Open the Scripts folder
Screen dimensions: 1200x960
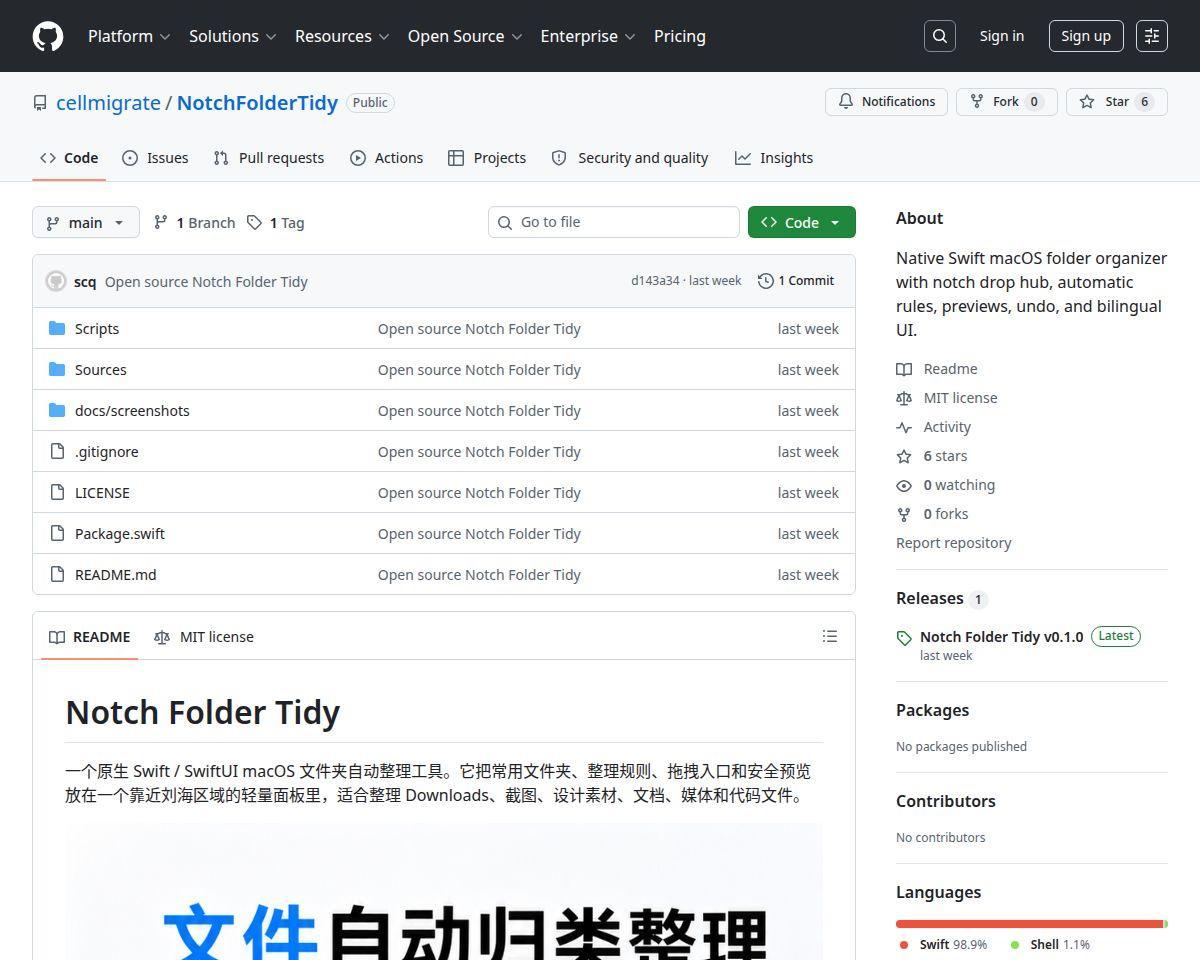(97, 329)
